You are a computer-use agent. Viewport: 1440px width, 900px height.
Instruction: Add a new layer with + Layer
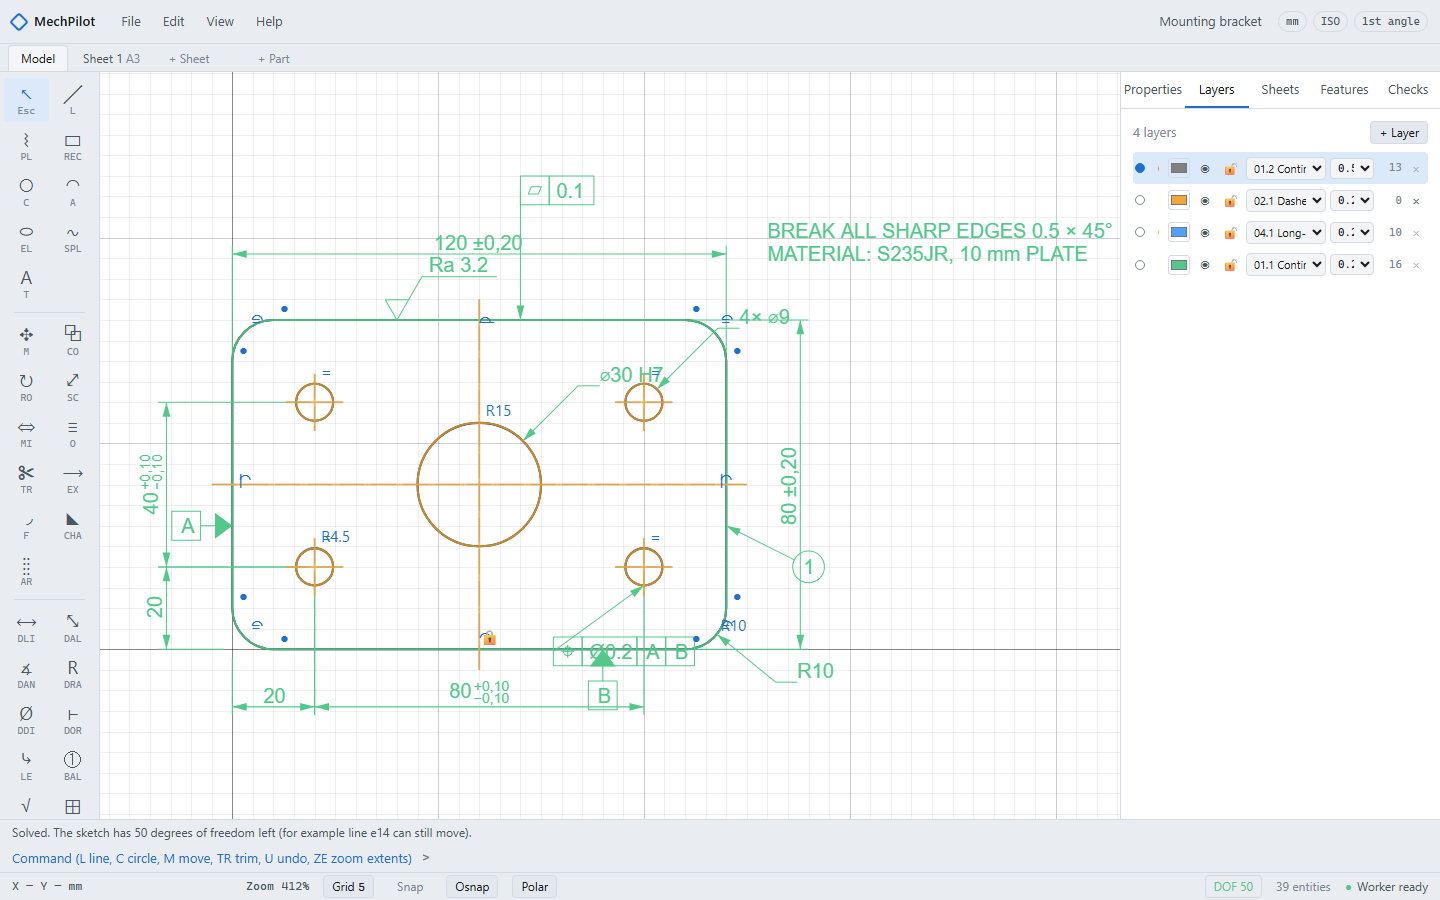click(x=1399, y=133)
